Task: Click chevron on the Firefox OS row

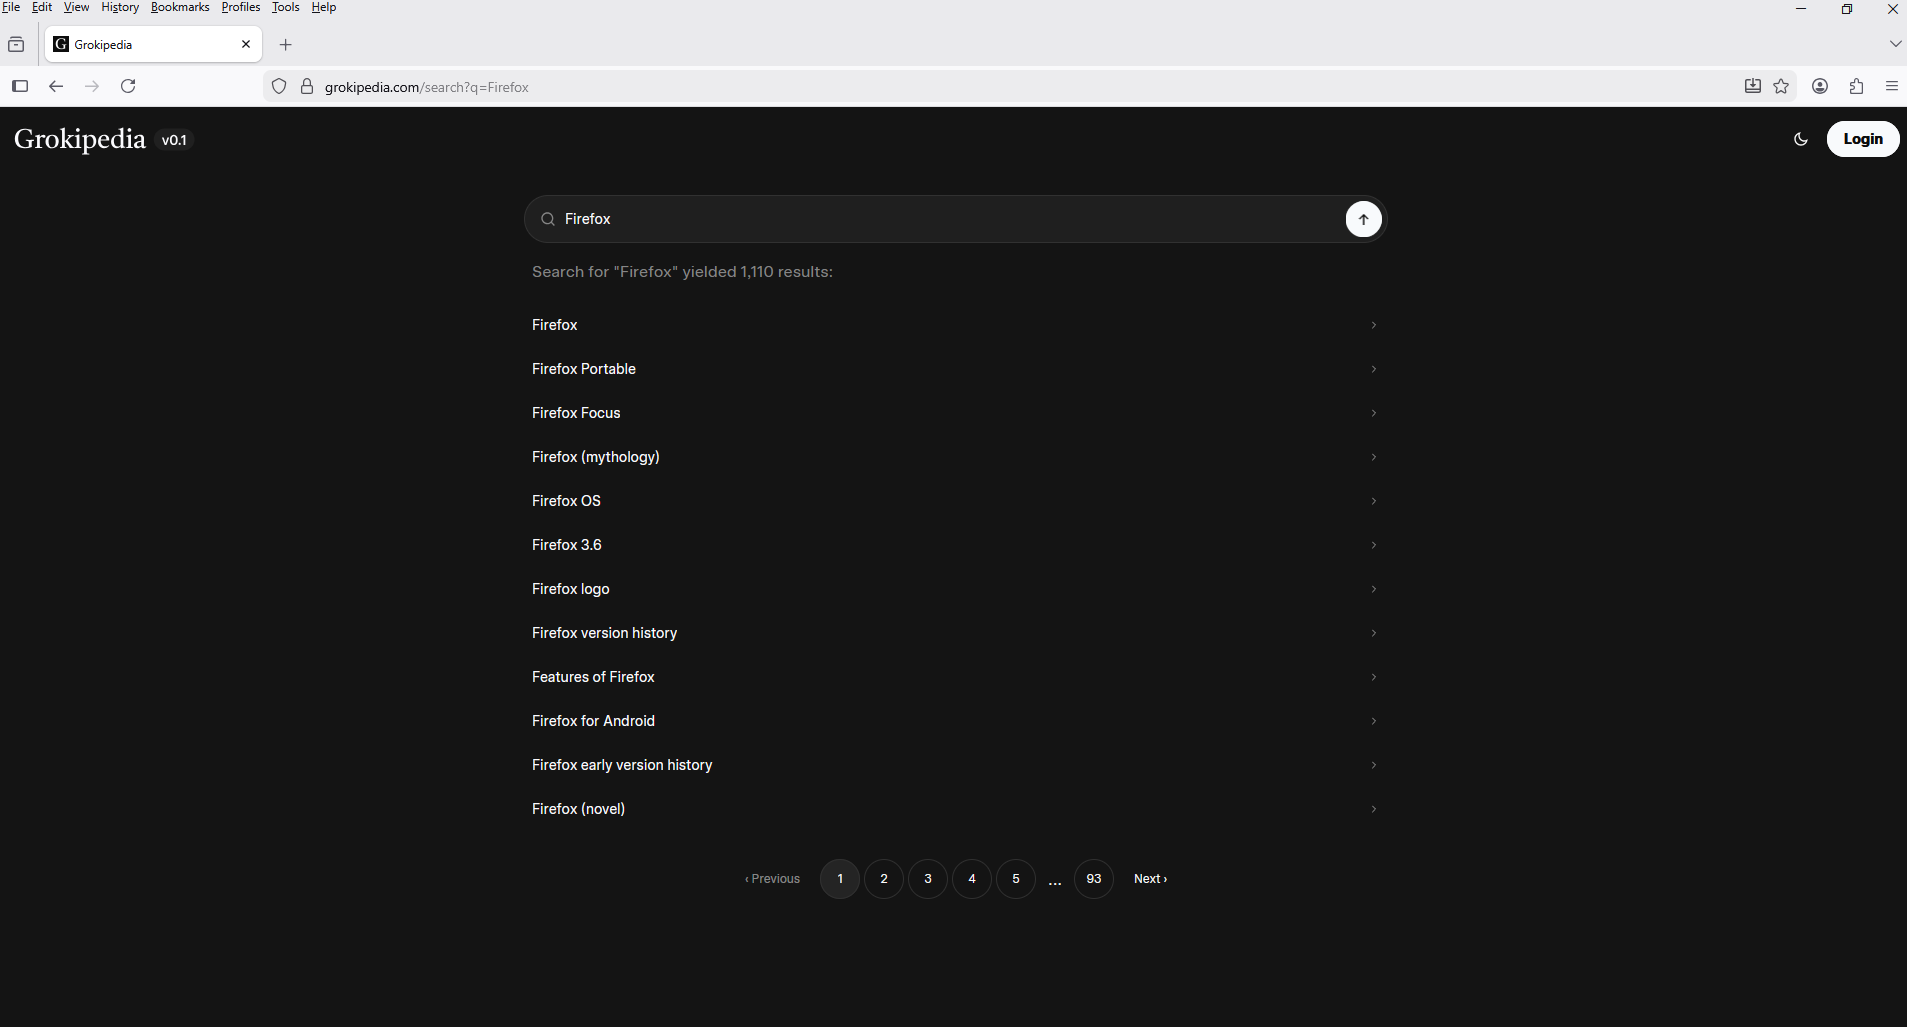Action: click(x=1373, y=501)
